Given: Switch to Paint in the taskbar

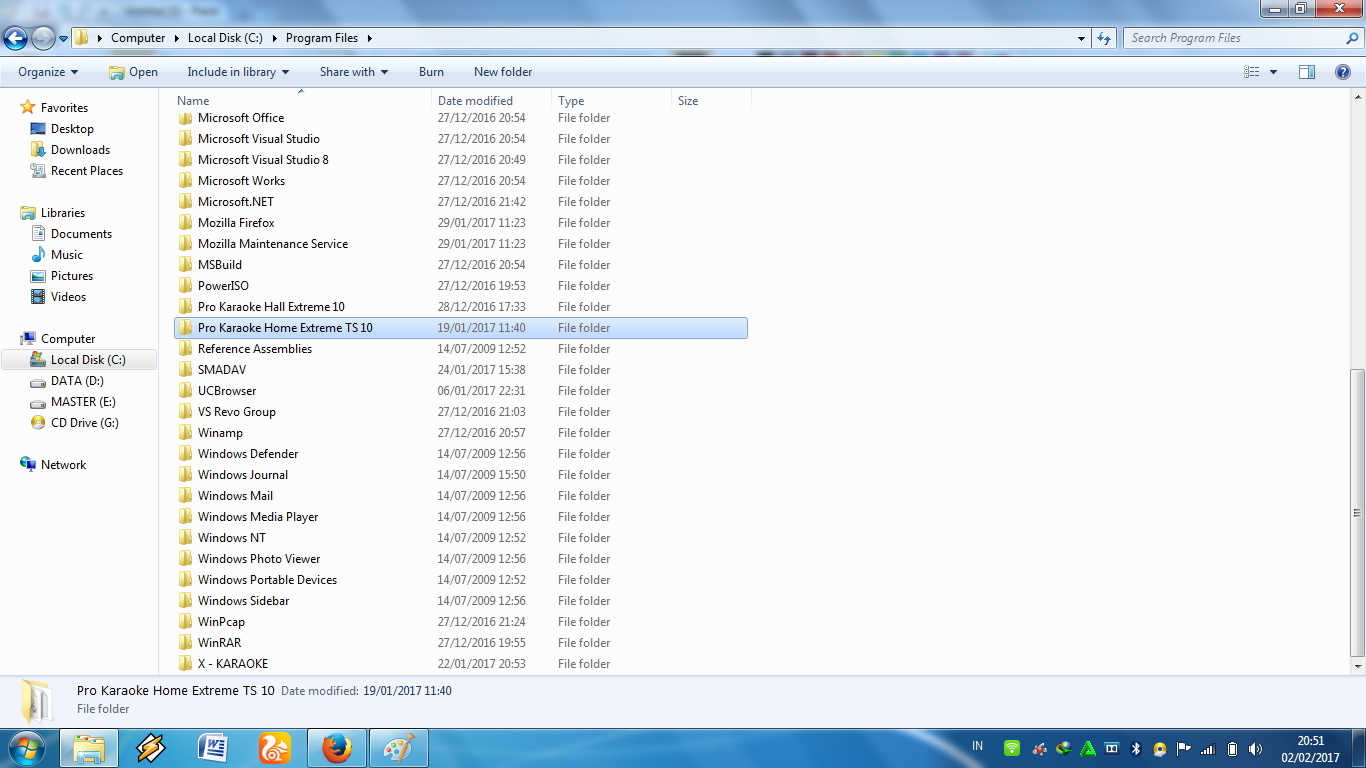Looking at the screenshot, I should (399, 748).
